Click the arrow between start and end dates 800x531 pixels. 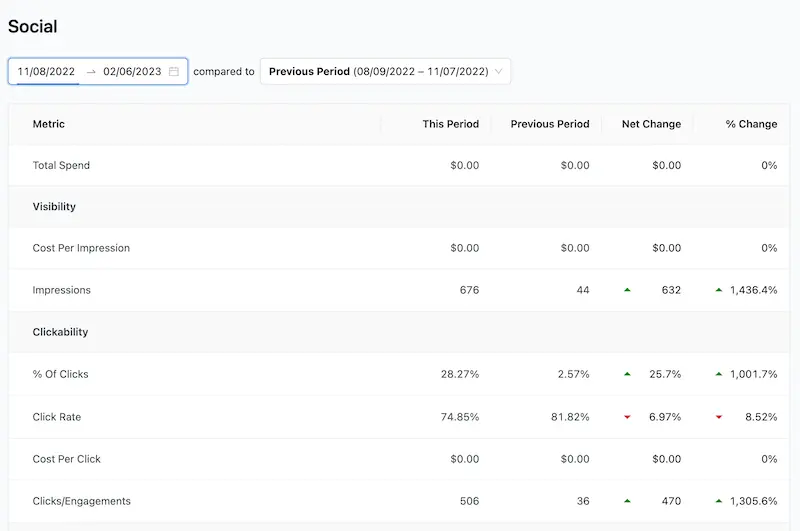coord(91,72)
